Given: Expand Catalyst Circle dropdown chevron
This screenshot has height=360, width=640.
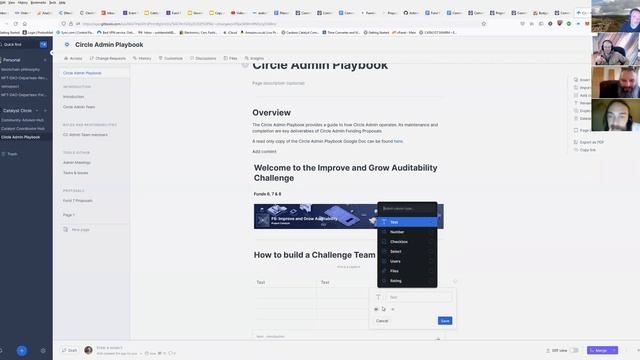Looking at the screenshot, I should pyautogui.click(x=37, y=111).
